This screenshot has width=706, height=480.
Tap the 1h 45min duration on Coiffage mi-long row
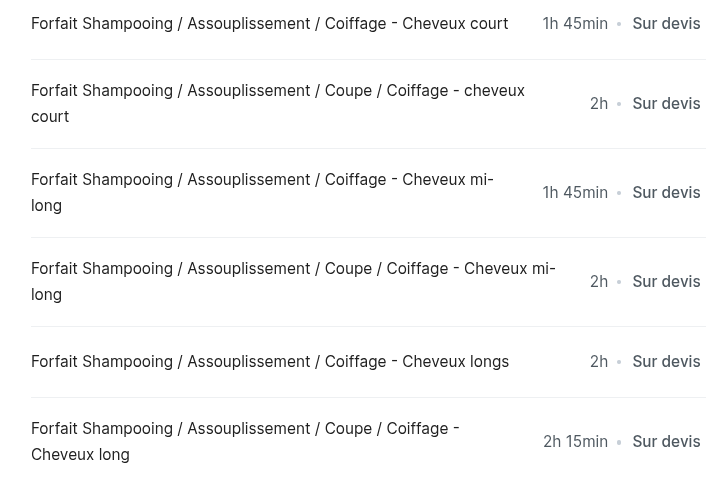pos(575,192)
